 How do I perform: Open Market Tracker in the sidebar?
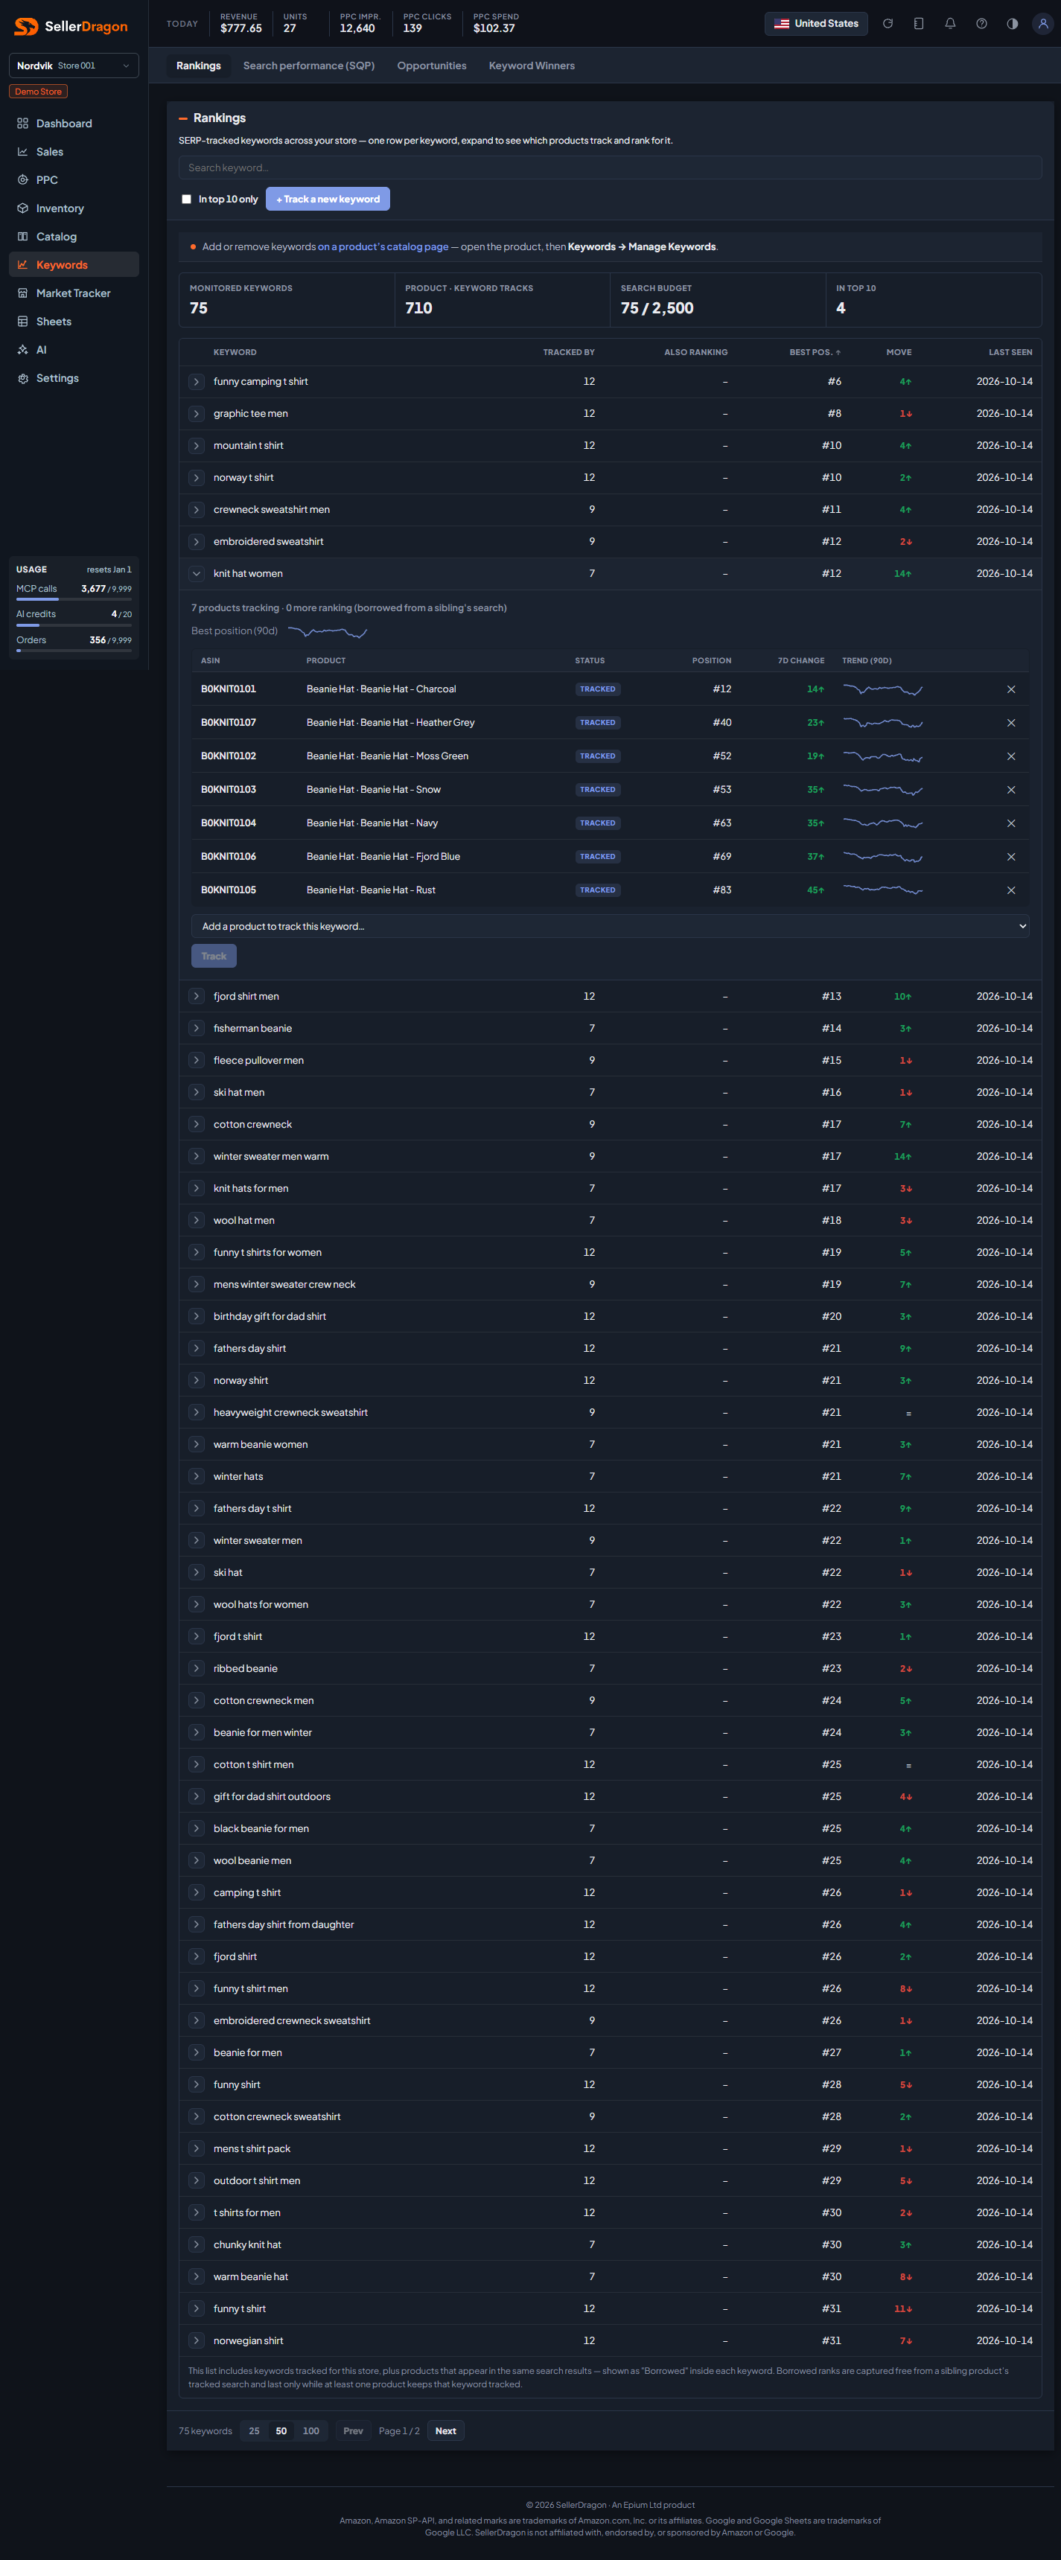point(74,293)
